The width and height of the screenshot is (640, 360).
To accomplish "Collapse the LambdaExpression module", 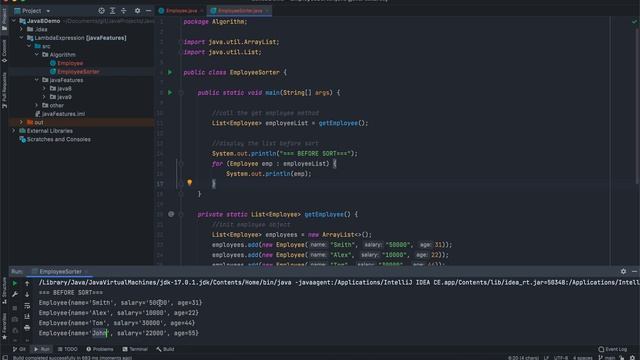I will coord(22,38).
